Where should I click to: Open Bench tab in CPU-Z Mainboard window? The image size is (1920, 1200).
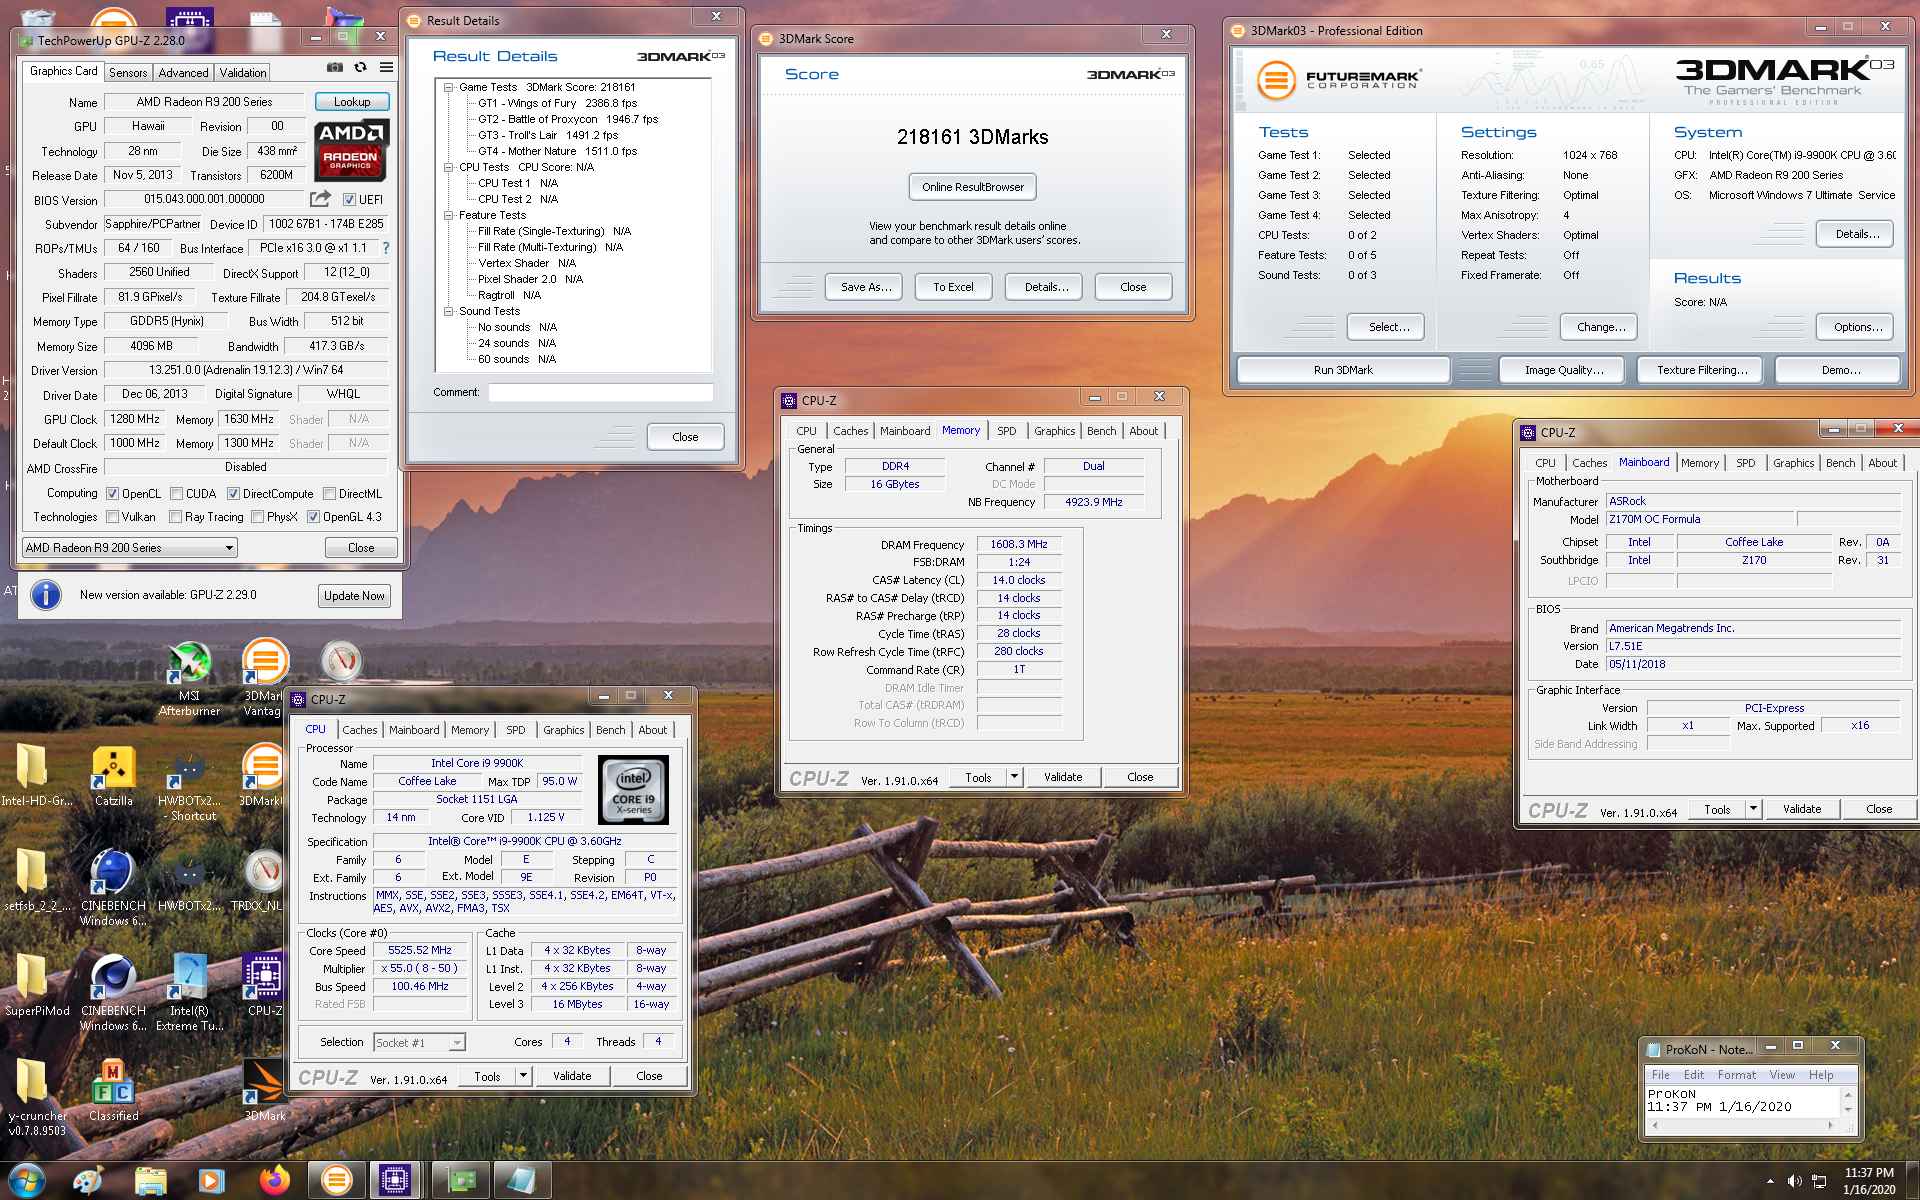(1840, 463)
